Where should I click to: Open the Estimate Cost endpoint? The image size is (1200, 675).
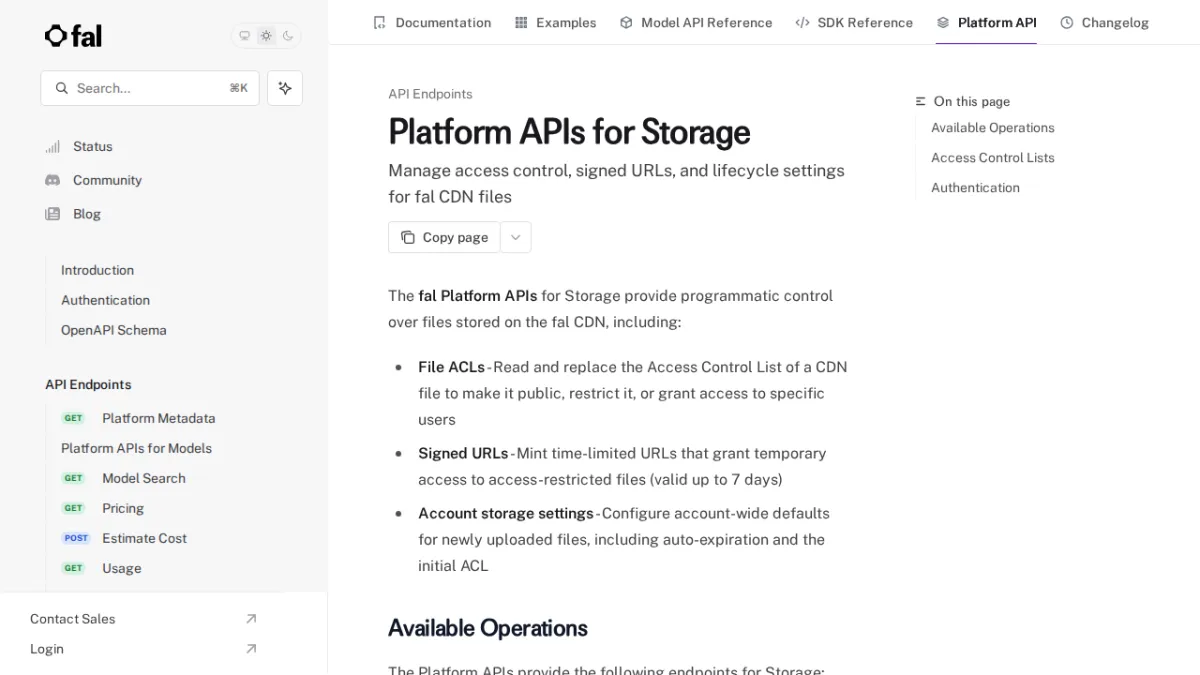pyautogui.click(x=144, y=538)
